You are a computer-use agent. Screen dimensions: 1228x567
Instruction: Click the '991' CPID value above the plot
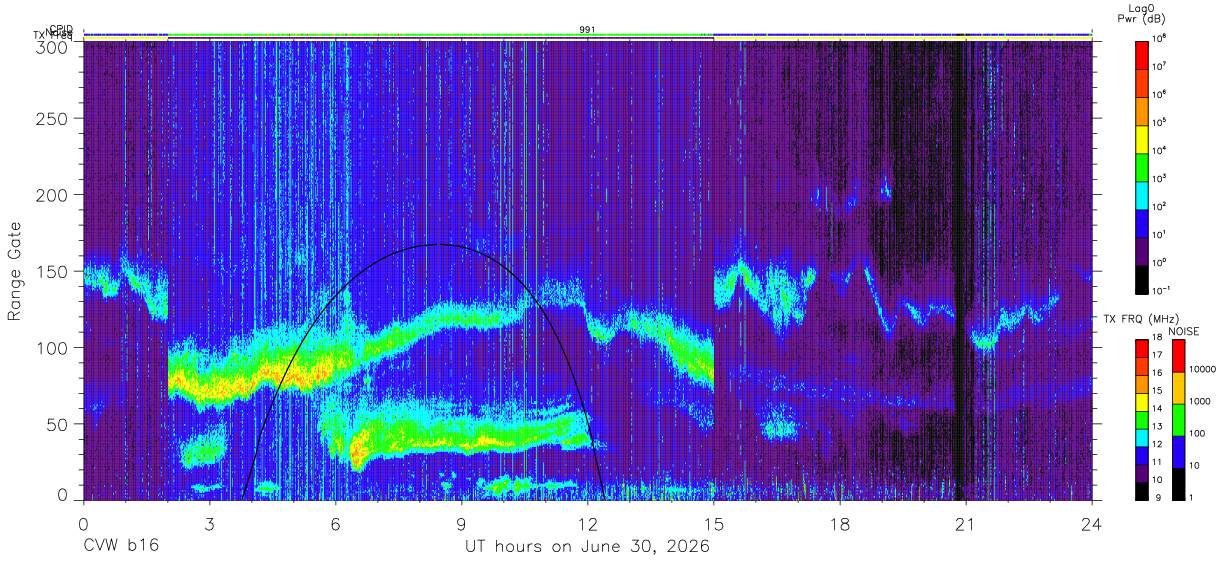588,29
